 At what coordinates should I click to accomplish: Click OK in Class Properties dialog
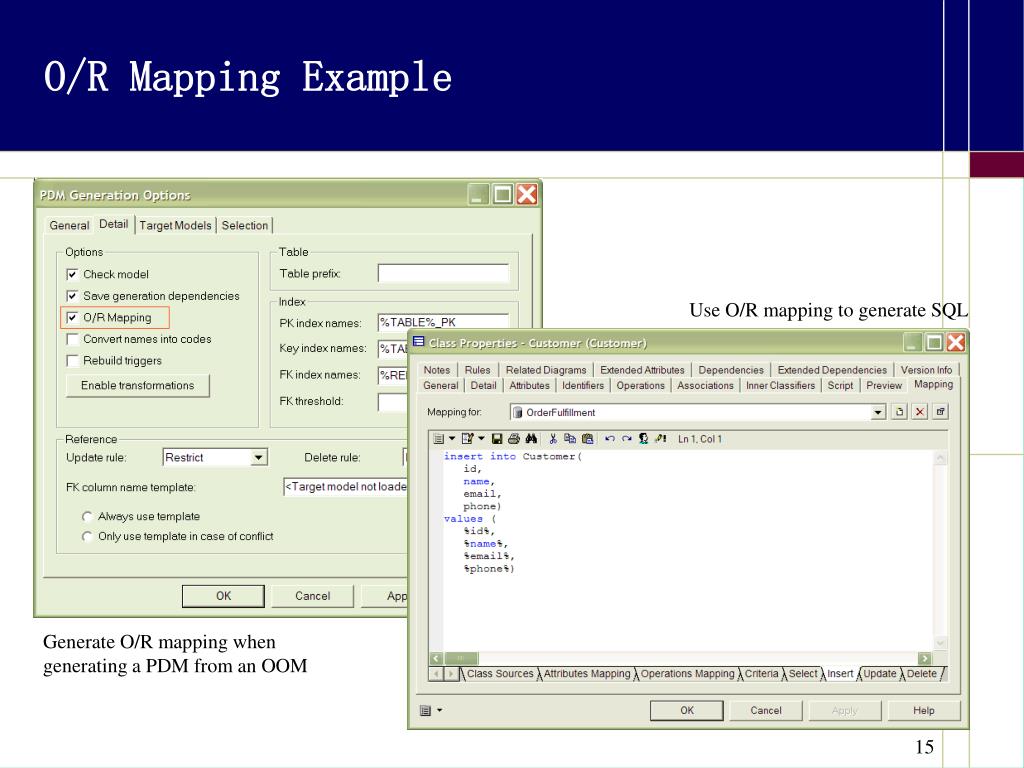687,710
